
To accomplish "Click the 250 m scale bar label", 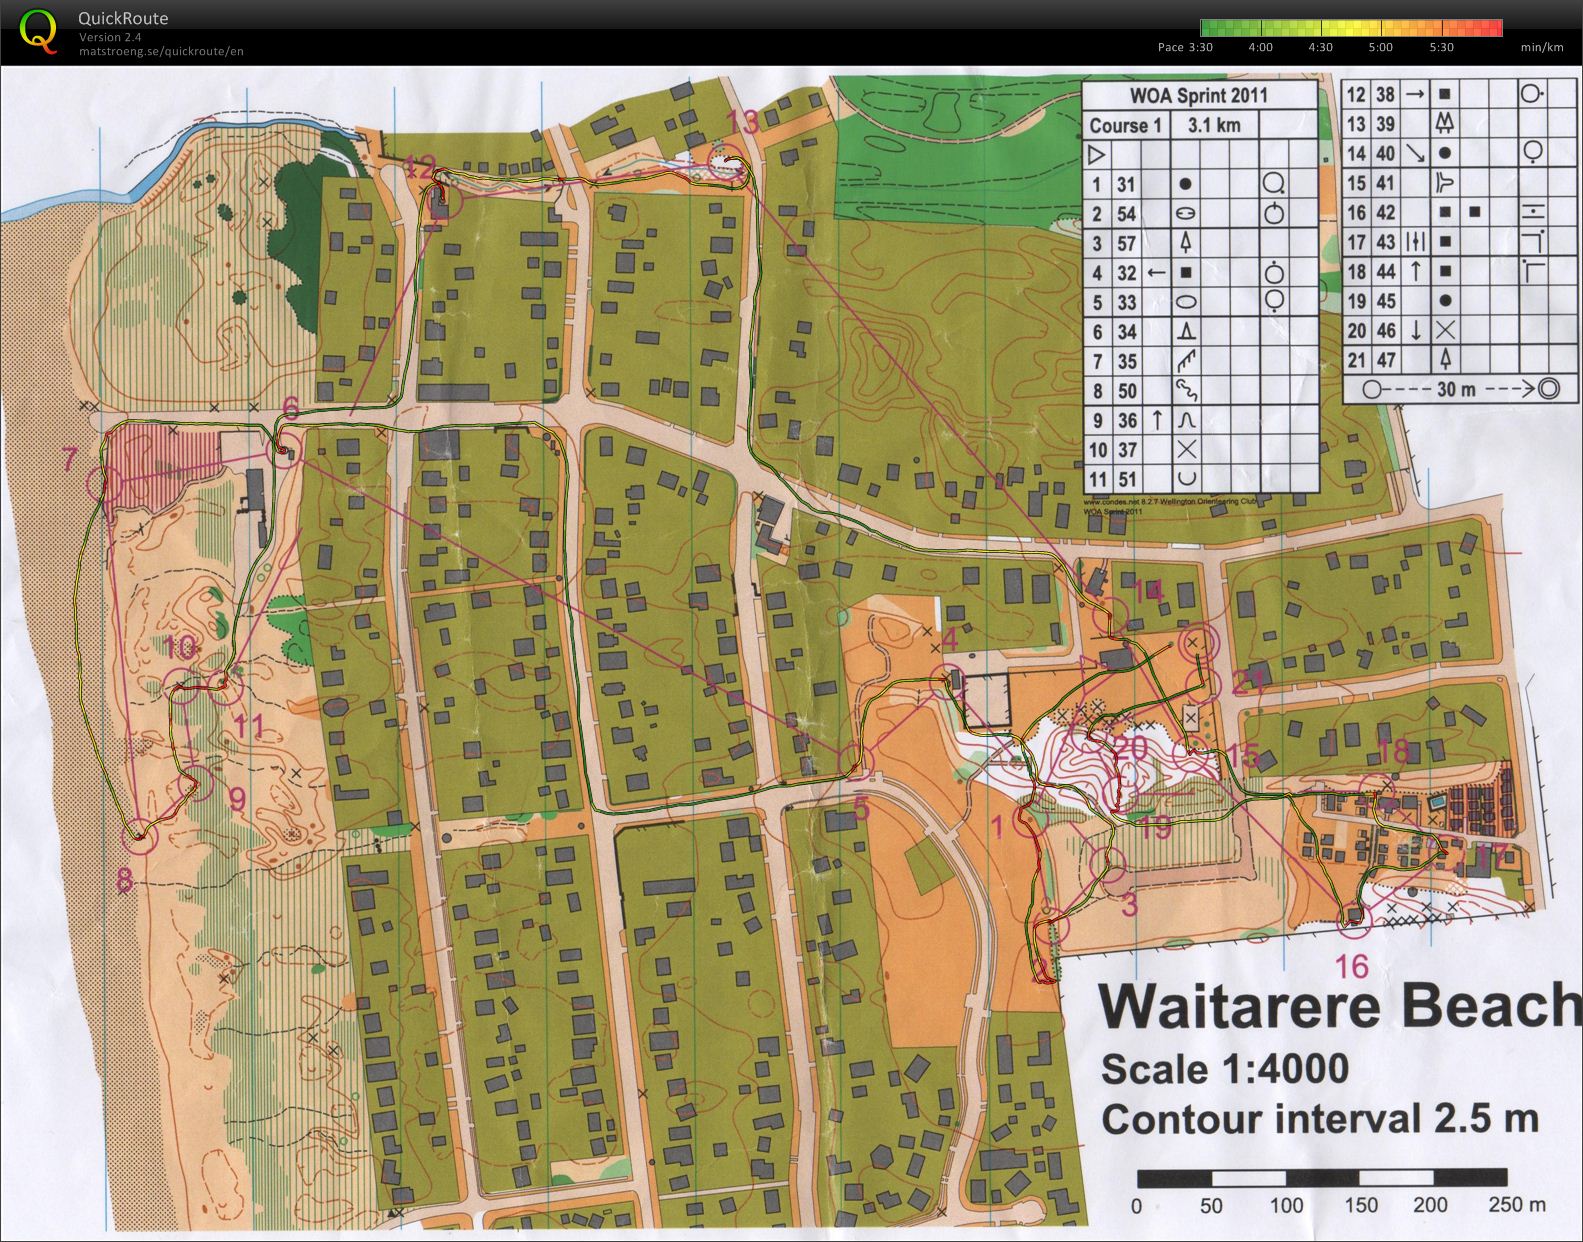I will coord(1517,1205).
